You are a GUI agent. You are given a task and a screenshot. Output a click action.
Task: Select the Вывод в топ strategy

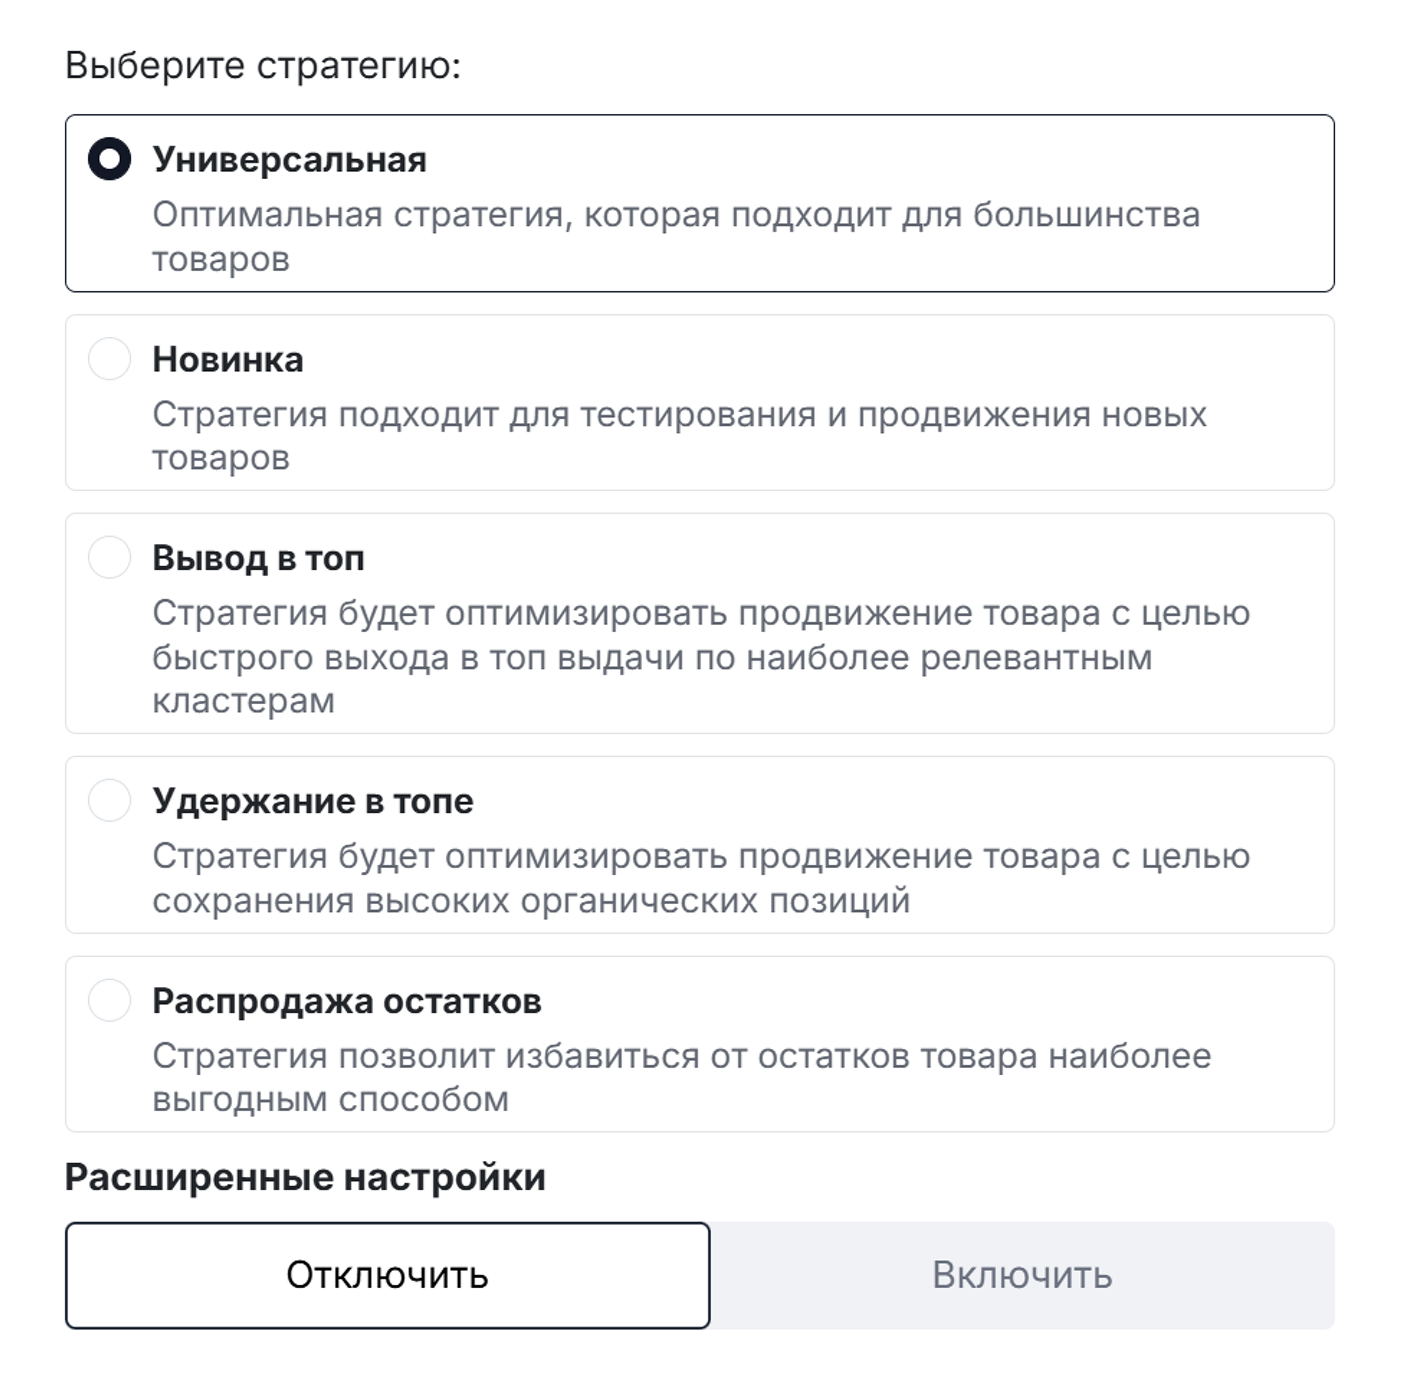click(x=112, y=558)
